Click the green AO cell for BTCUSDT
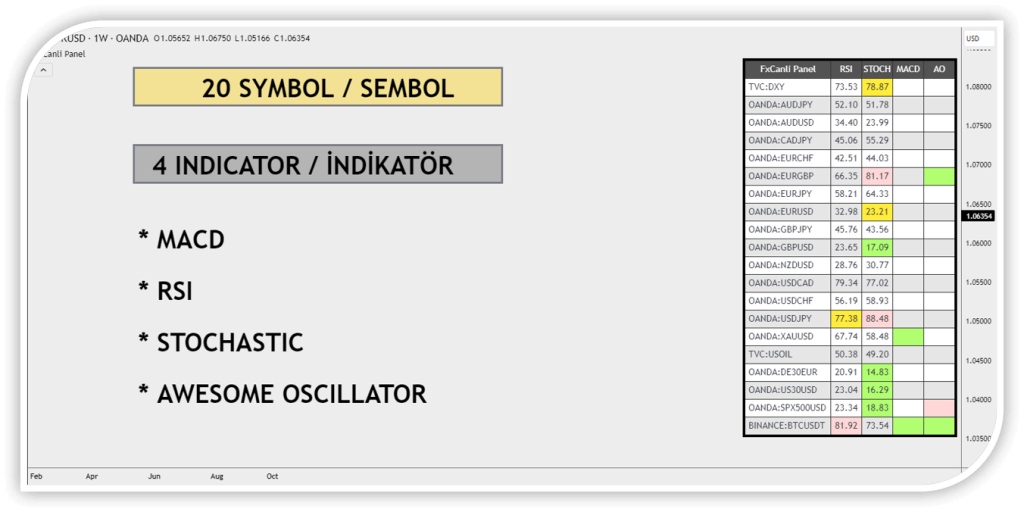The image size is (1024, 512). (x=939, y=426)
